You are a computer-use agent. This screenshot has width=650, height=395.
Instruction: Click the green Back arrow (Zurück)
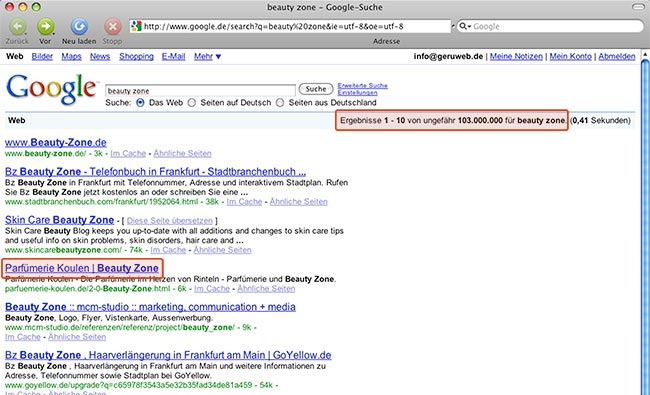[17, 27]
